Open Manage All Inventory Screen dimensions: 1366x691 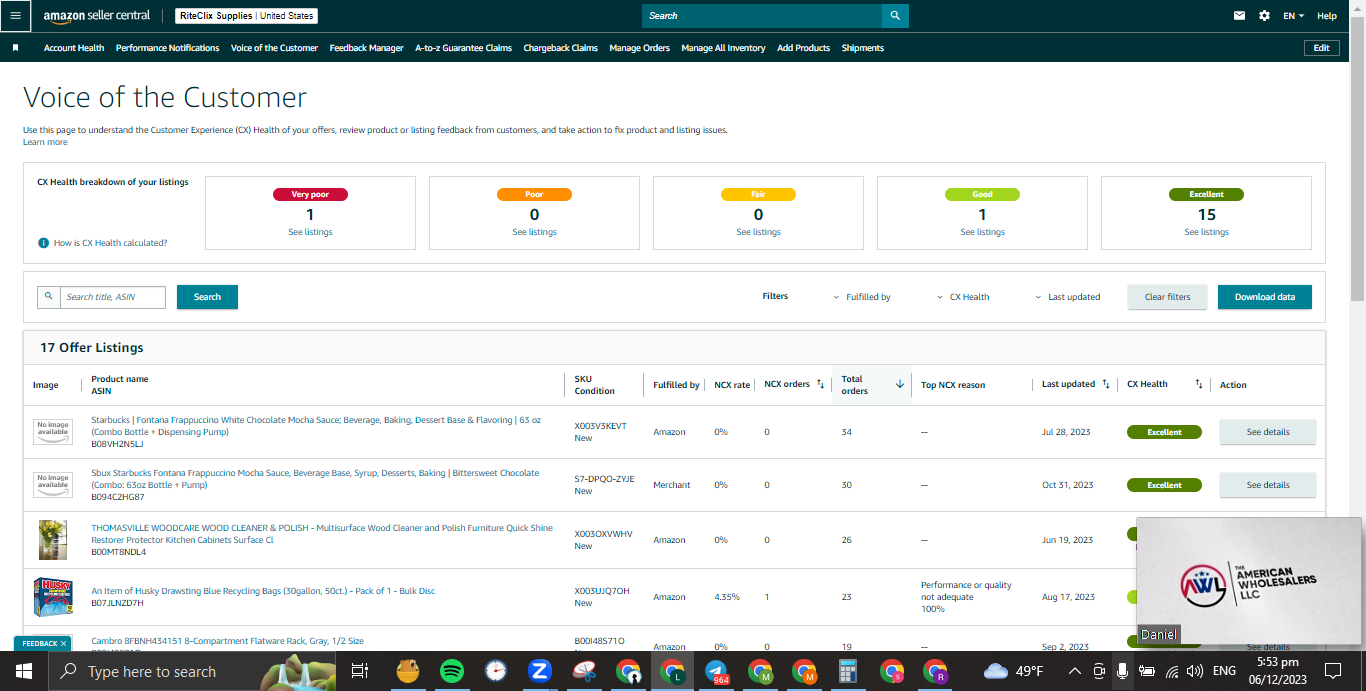724,48
